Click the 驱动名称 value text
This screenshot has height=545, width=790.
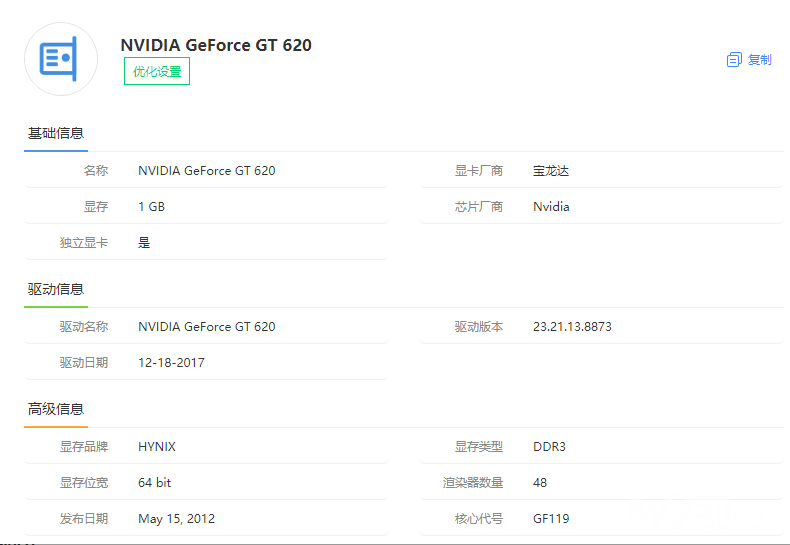pos(206,327)
